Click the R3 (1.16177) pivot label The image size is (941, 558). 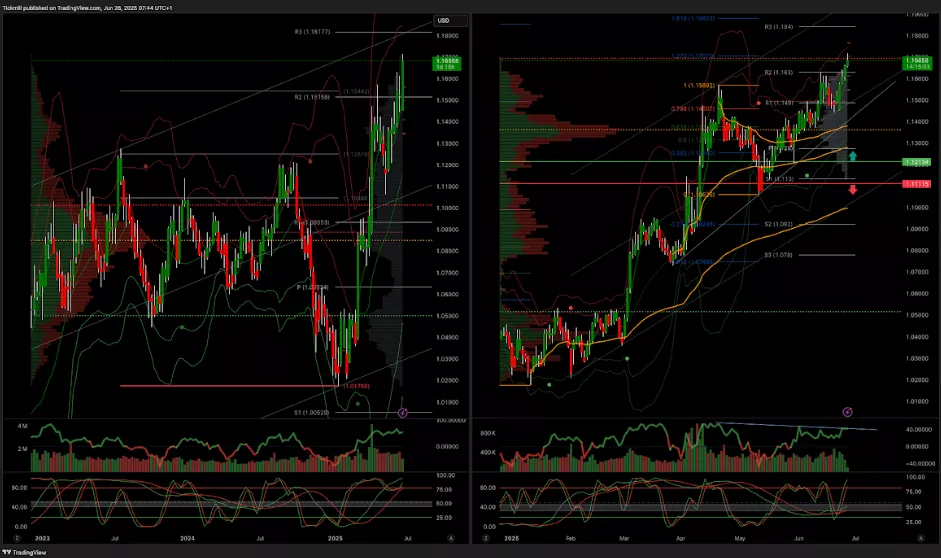(311, 32)
